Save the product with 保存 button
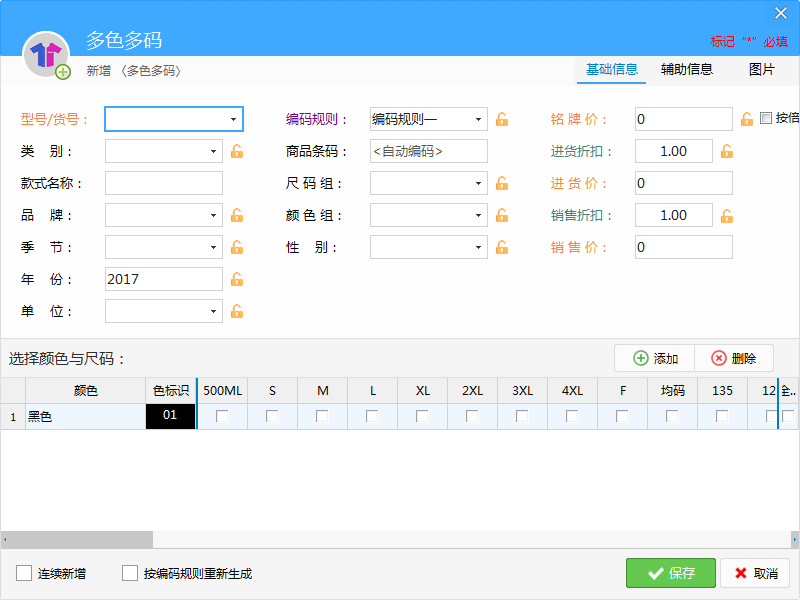This screenshot has width=800, height=600. click(x=670, y=573)
